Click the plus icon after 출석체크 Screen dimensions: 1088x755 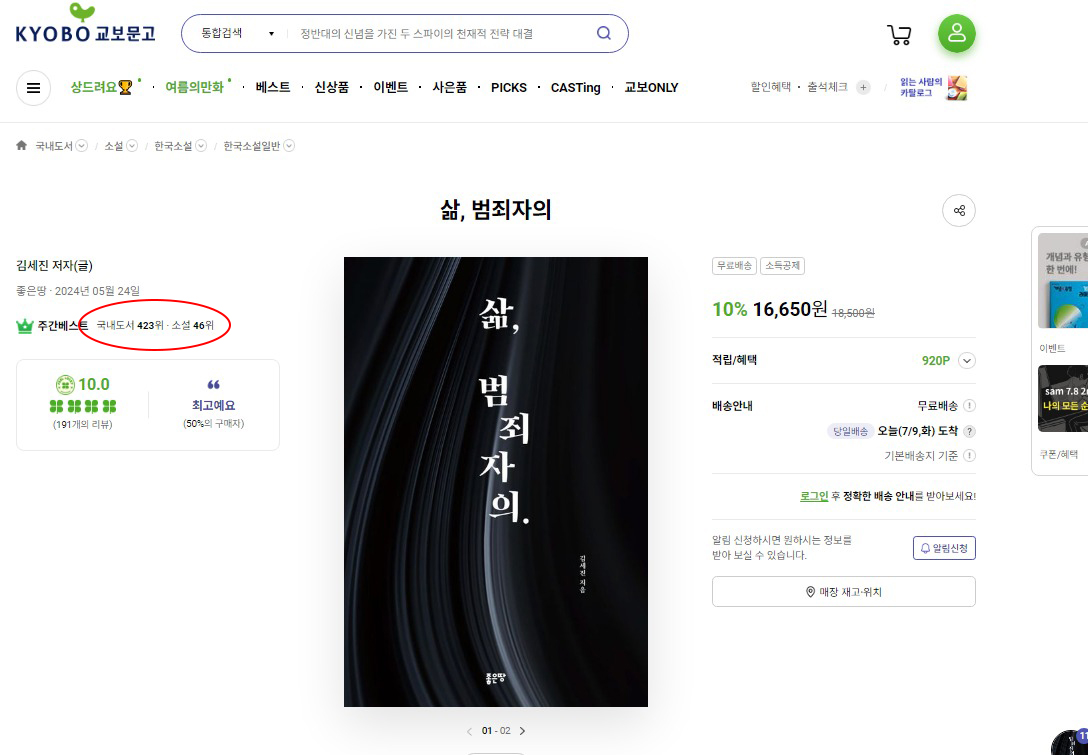[x=863, y=87]
